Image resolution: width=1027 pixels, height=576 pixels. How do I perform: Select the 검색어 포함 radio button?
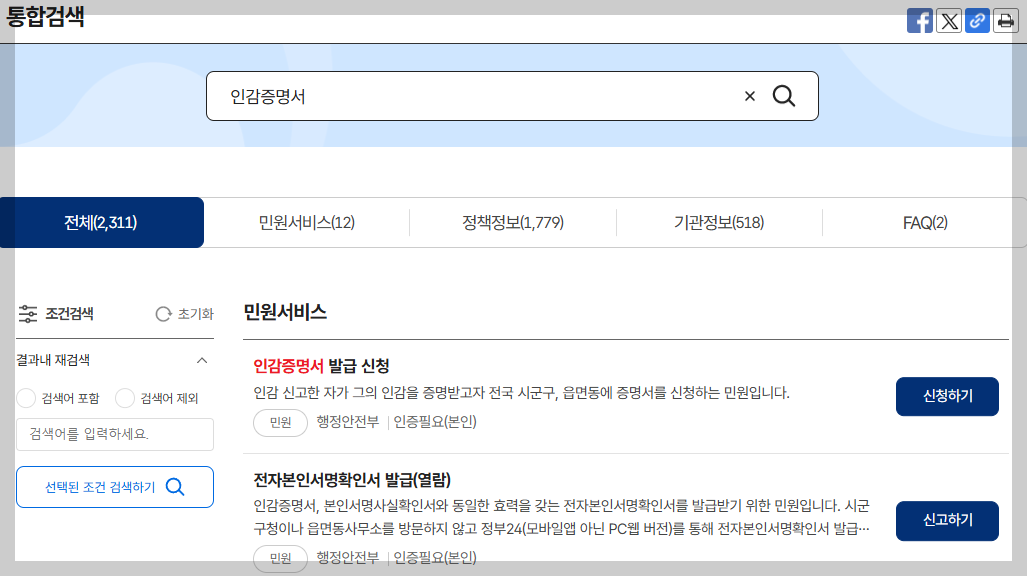click(26, 398)
